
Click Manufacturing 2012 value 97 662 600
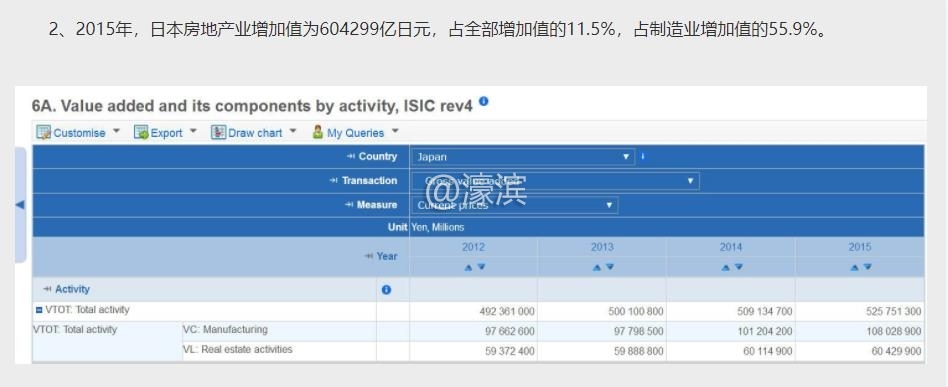(510, 331)
